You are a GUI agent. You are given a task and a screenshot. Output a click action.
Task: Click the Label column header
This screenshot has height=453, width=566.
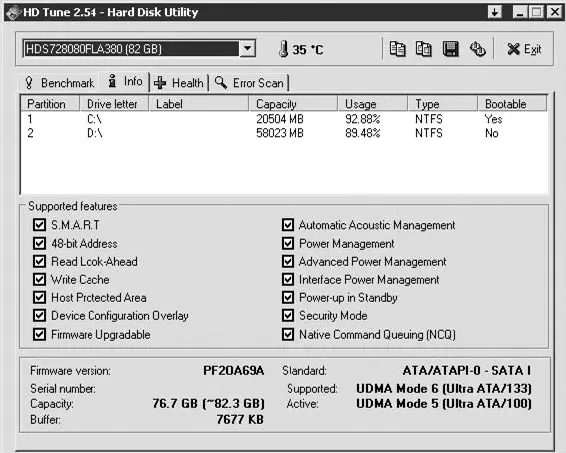coord(199,104)
